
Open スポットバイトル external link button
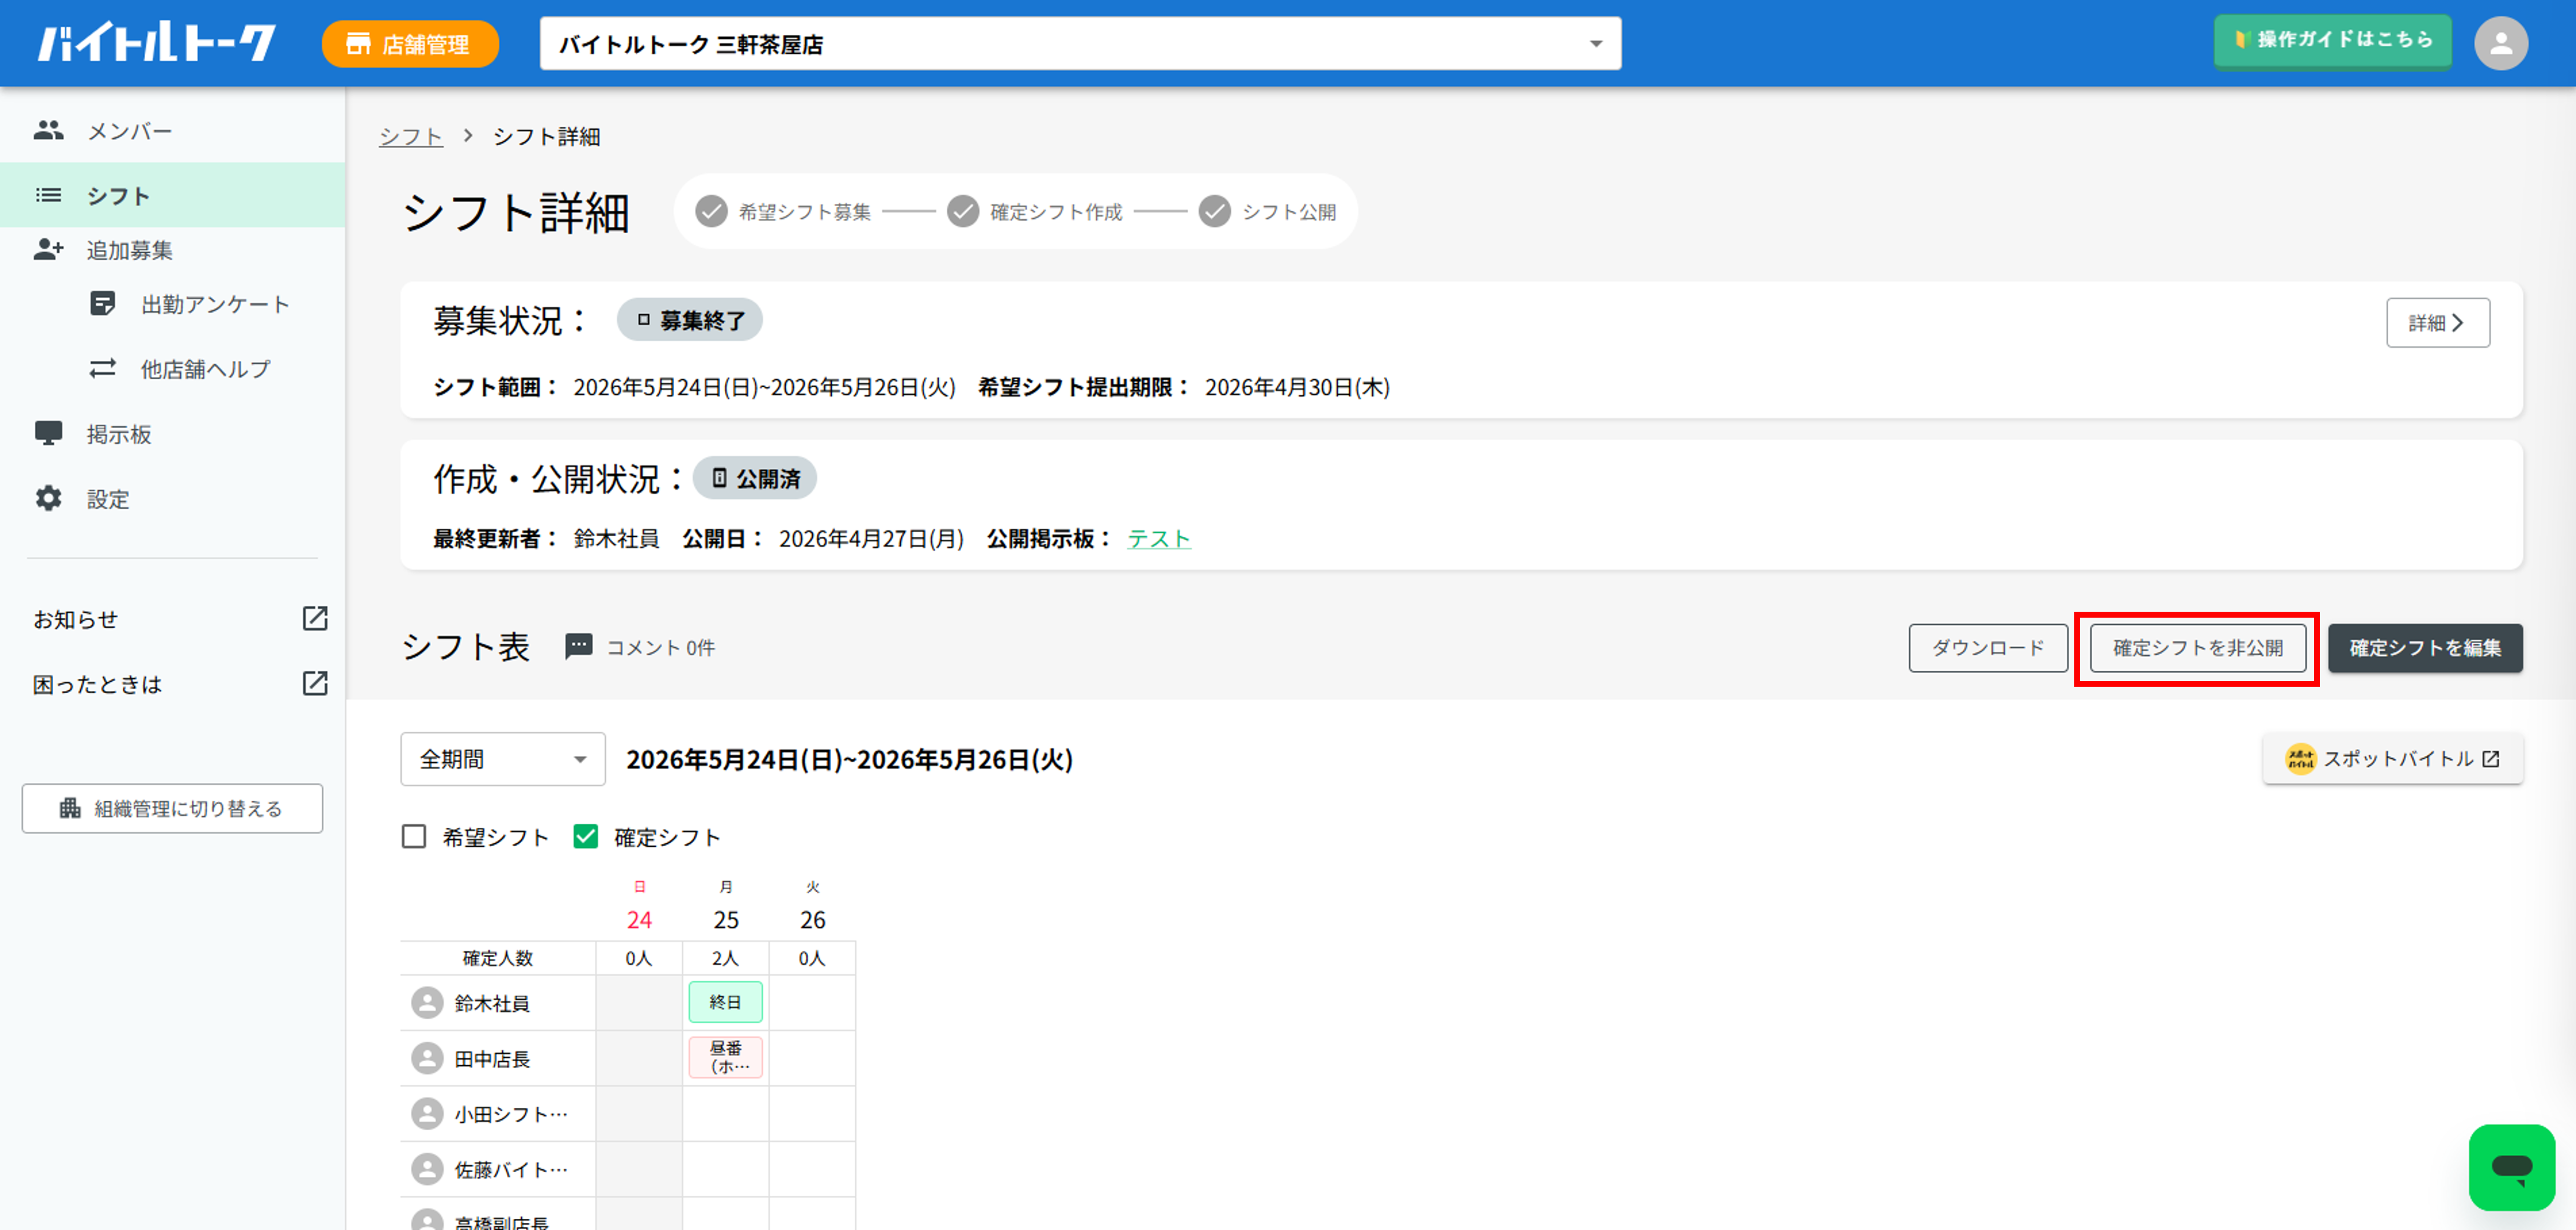tap(2392, 759)
